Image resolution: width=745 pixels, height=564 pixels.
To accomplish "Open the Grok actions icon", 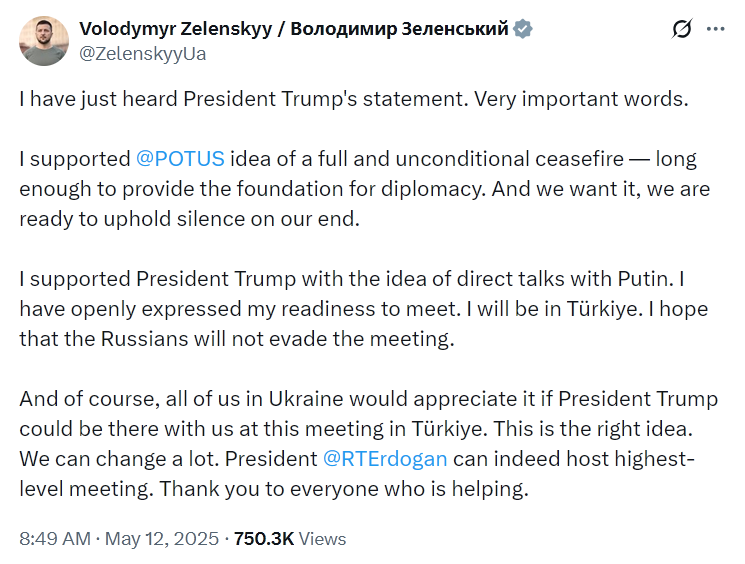I will pyautogui.click(x=681, y=30).
